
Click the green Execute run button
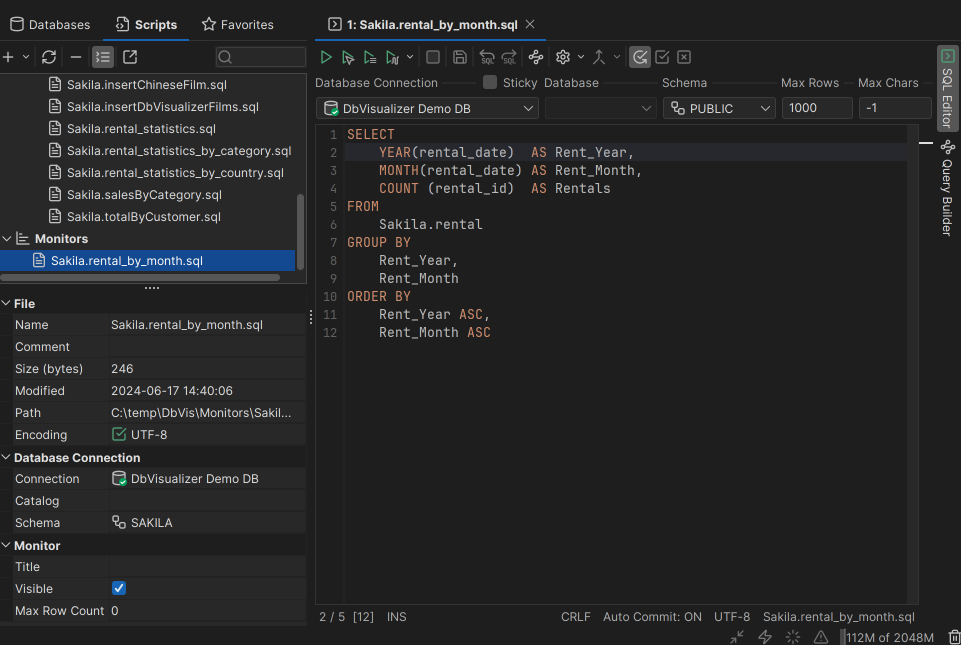pyautogui.click(x=326, y=58)
